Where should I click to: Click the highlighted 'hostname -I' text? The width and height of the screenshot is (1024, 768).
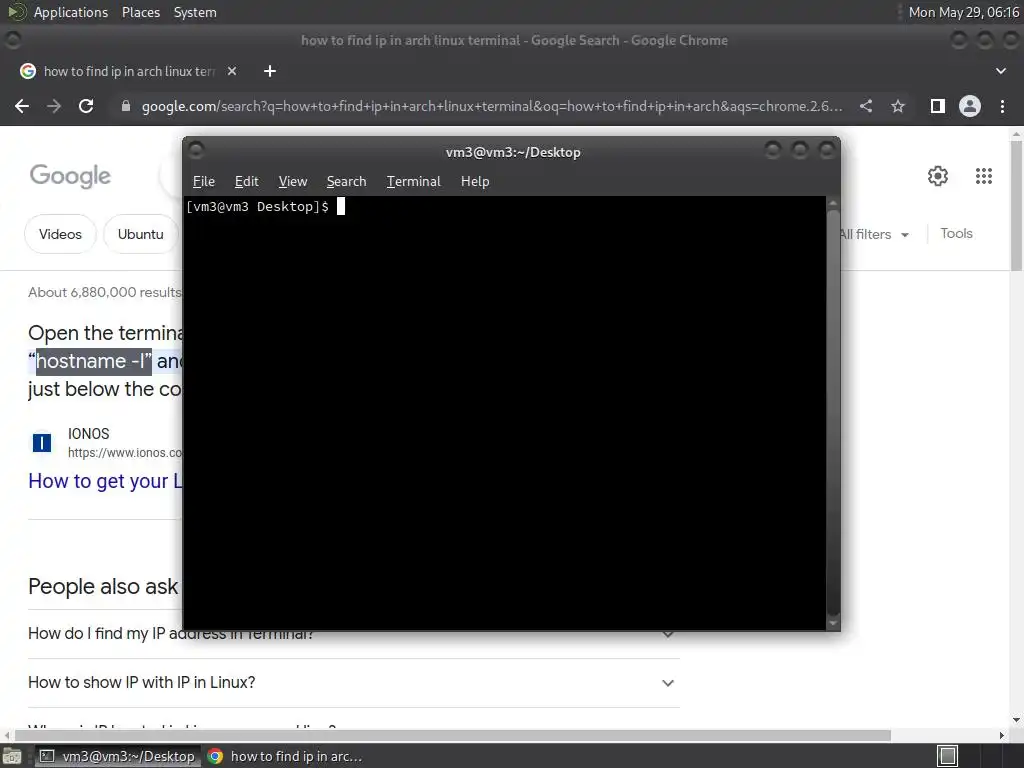point(93,361)
